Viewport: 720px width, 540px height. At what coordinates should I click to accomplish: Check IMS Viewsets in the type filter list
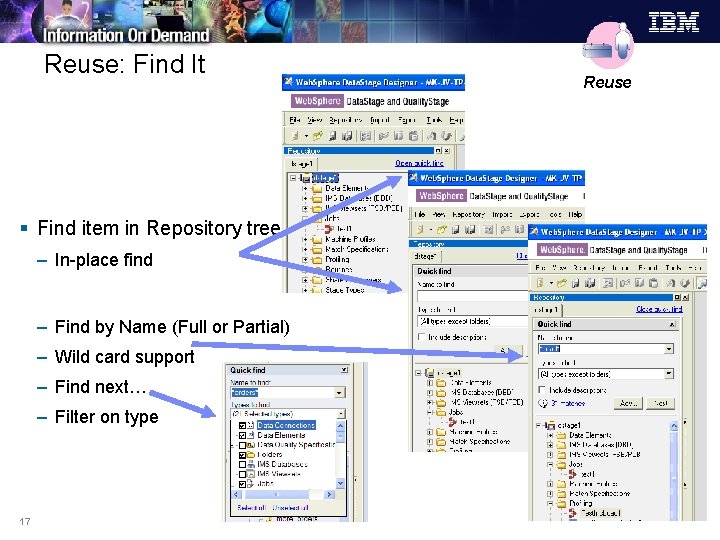tap(242, 474)
